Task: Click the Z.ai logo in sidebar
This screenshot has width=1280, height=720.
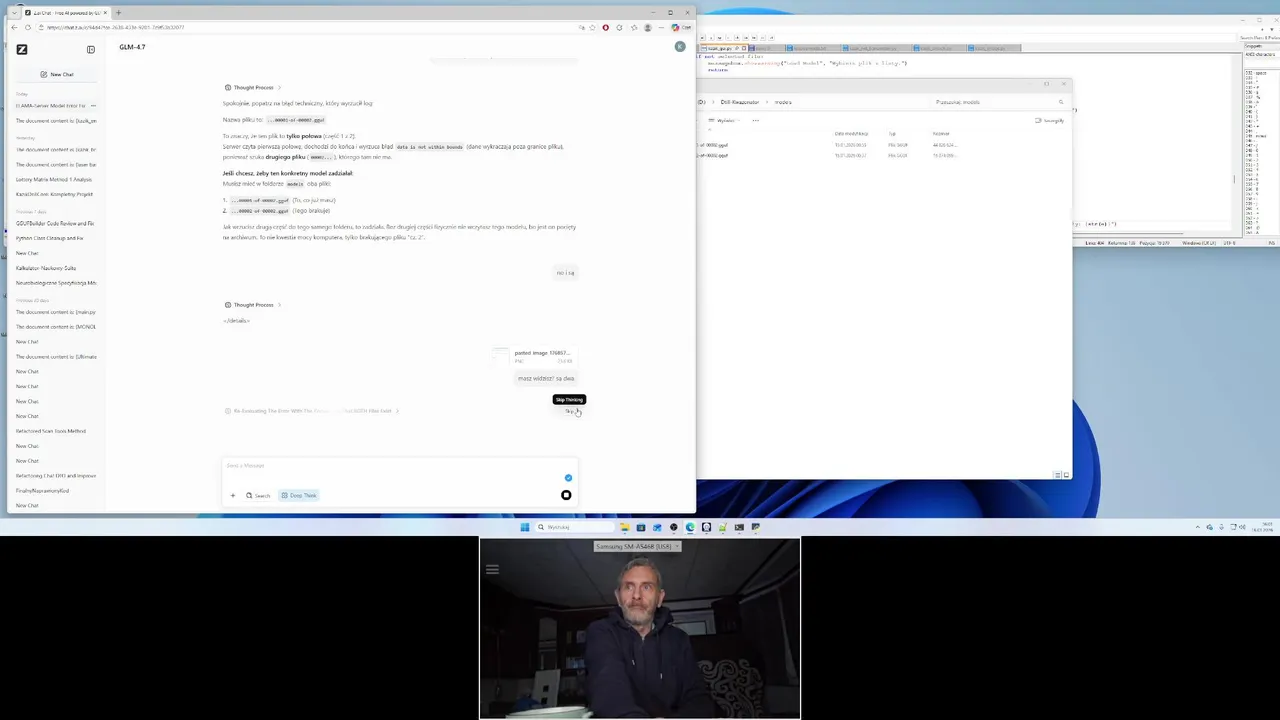Action: tap(22, 49)
